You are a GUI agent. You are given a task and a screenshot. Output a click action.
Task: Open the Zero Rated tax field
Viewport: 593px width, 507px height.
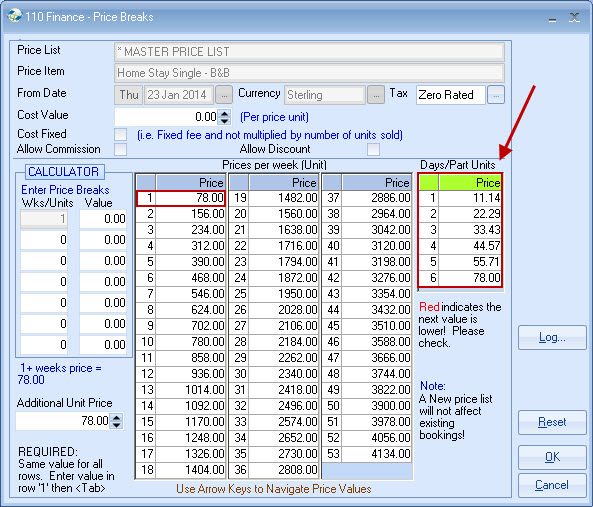click(x=450, y=95)
